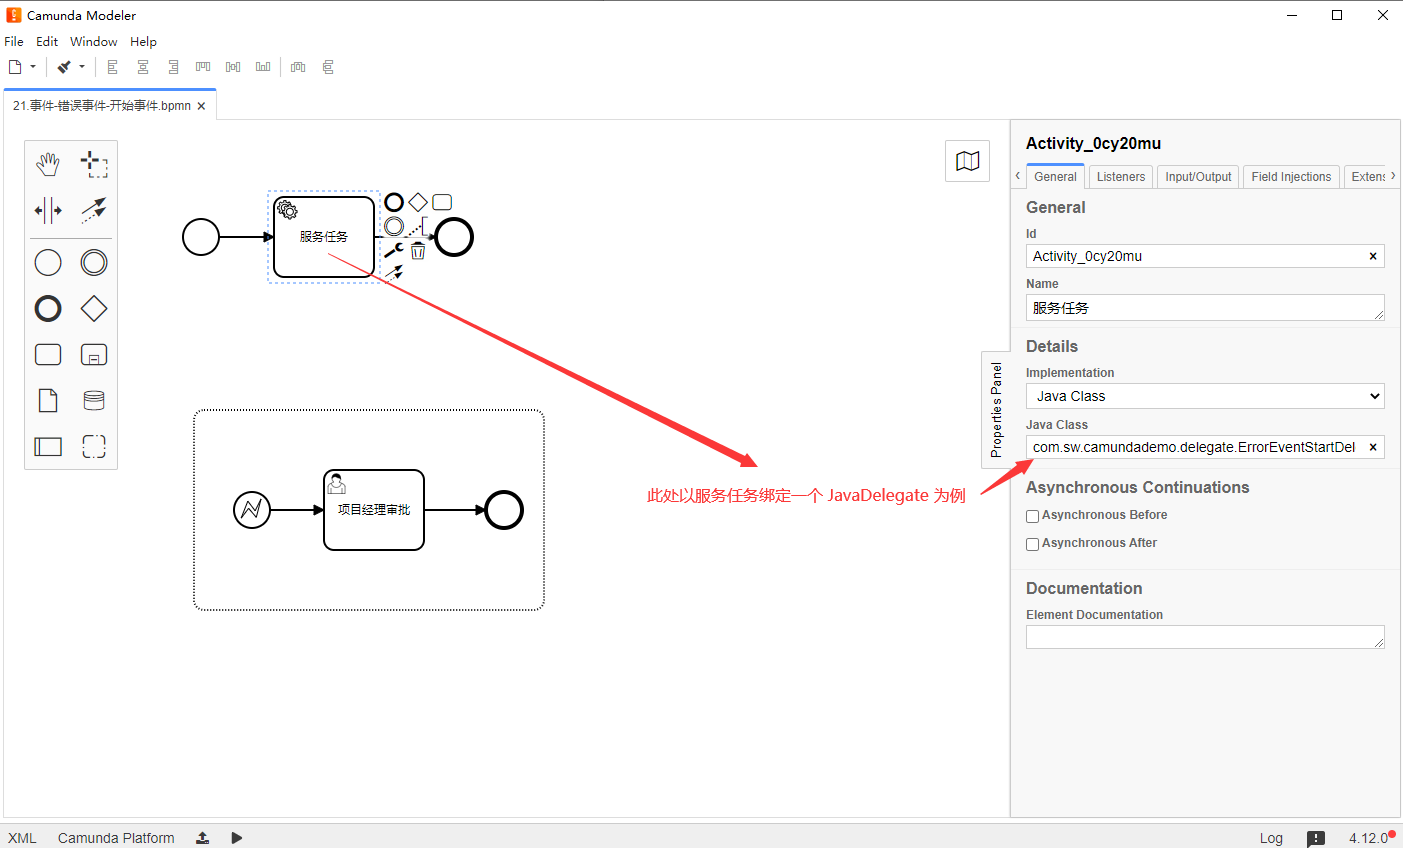
Task: Create Intermediate/Boundary Event from palette
Action: (94, 262)
